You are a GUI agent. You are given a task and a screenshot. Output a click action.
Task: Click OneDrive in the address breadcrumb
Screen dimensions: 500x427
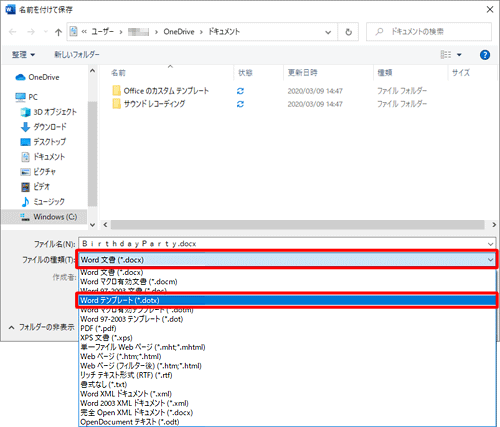179,32
